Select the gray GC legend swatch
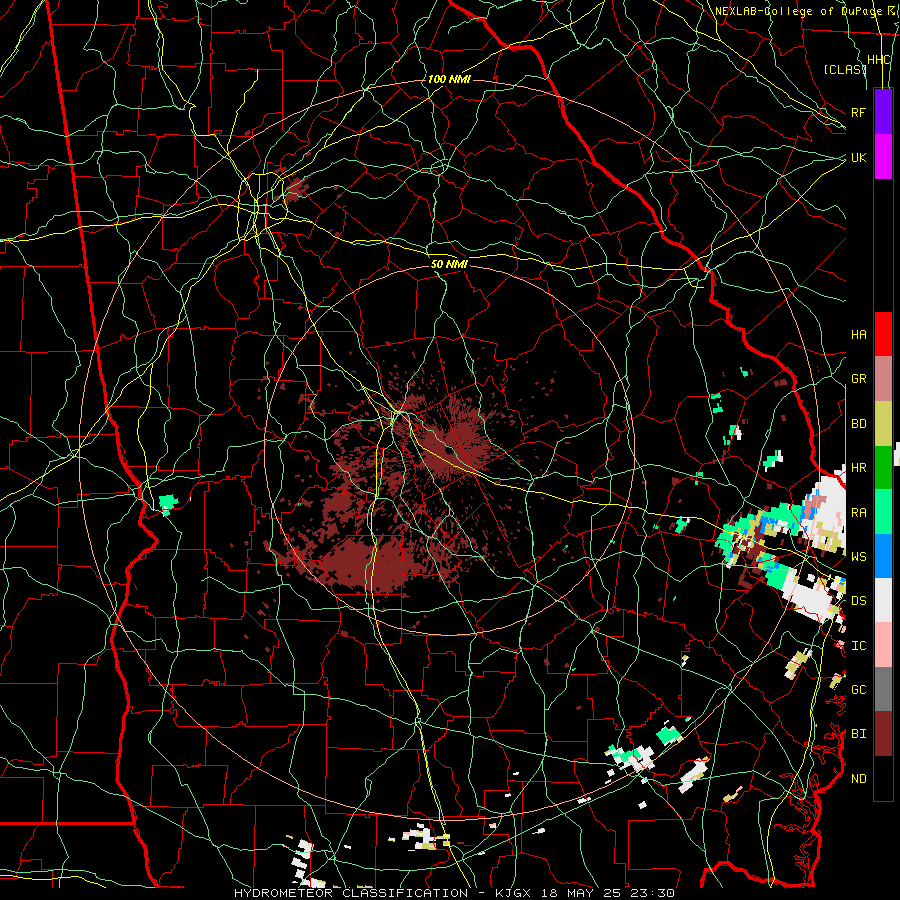Viewport: 900px width, 900px height. (x=883, y=689)
